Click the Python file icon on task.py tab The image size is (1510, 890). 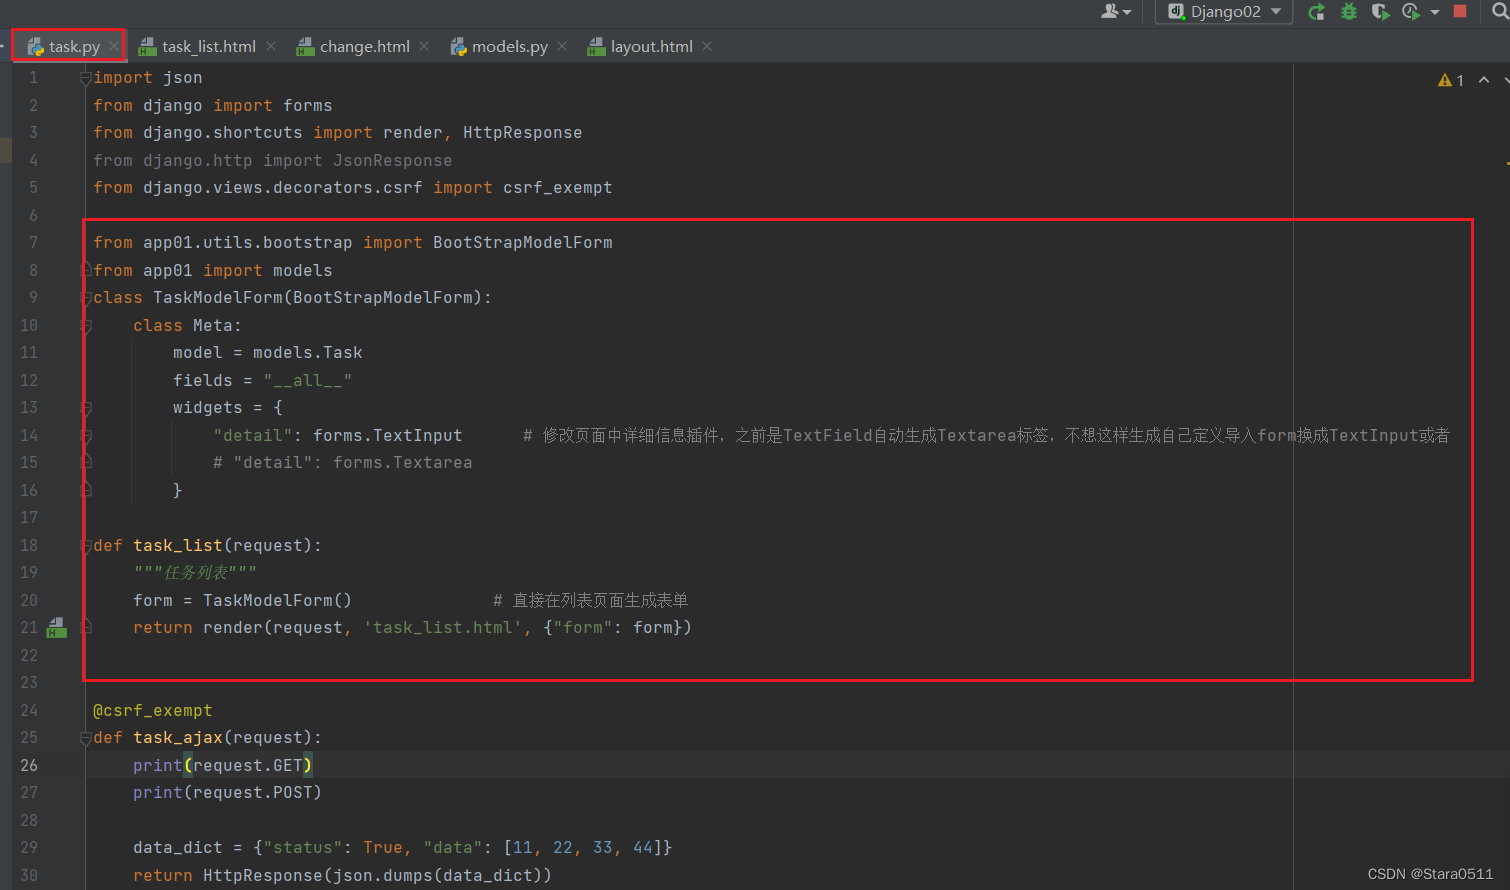pyautogui.click(x=36, y=47)
